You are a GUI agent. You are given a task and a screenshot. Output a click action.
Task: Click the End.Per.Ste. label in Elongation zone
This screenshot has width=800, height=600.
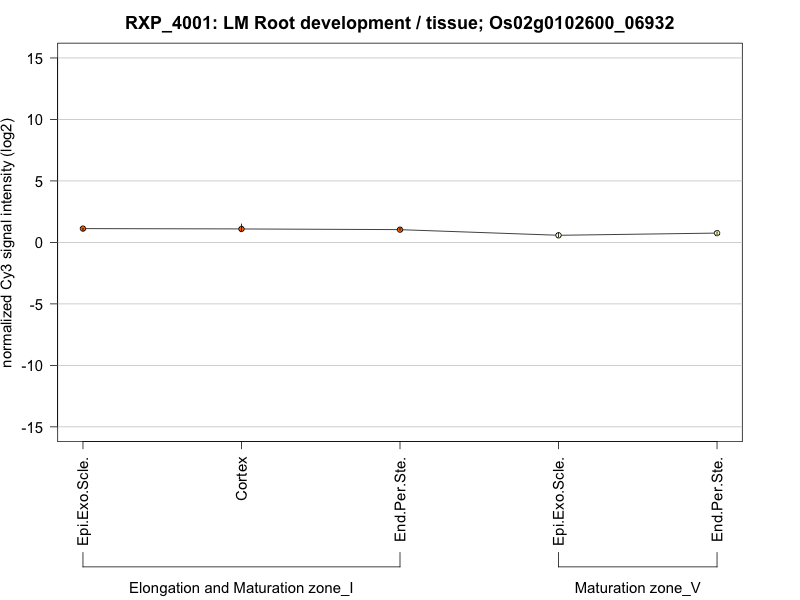tap(400, 500)
